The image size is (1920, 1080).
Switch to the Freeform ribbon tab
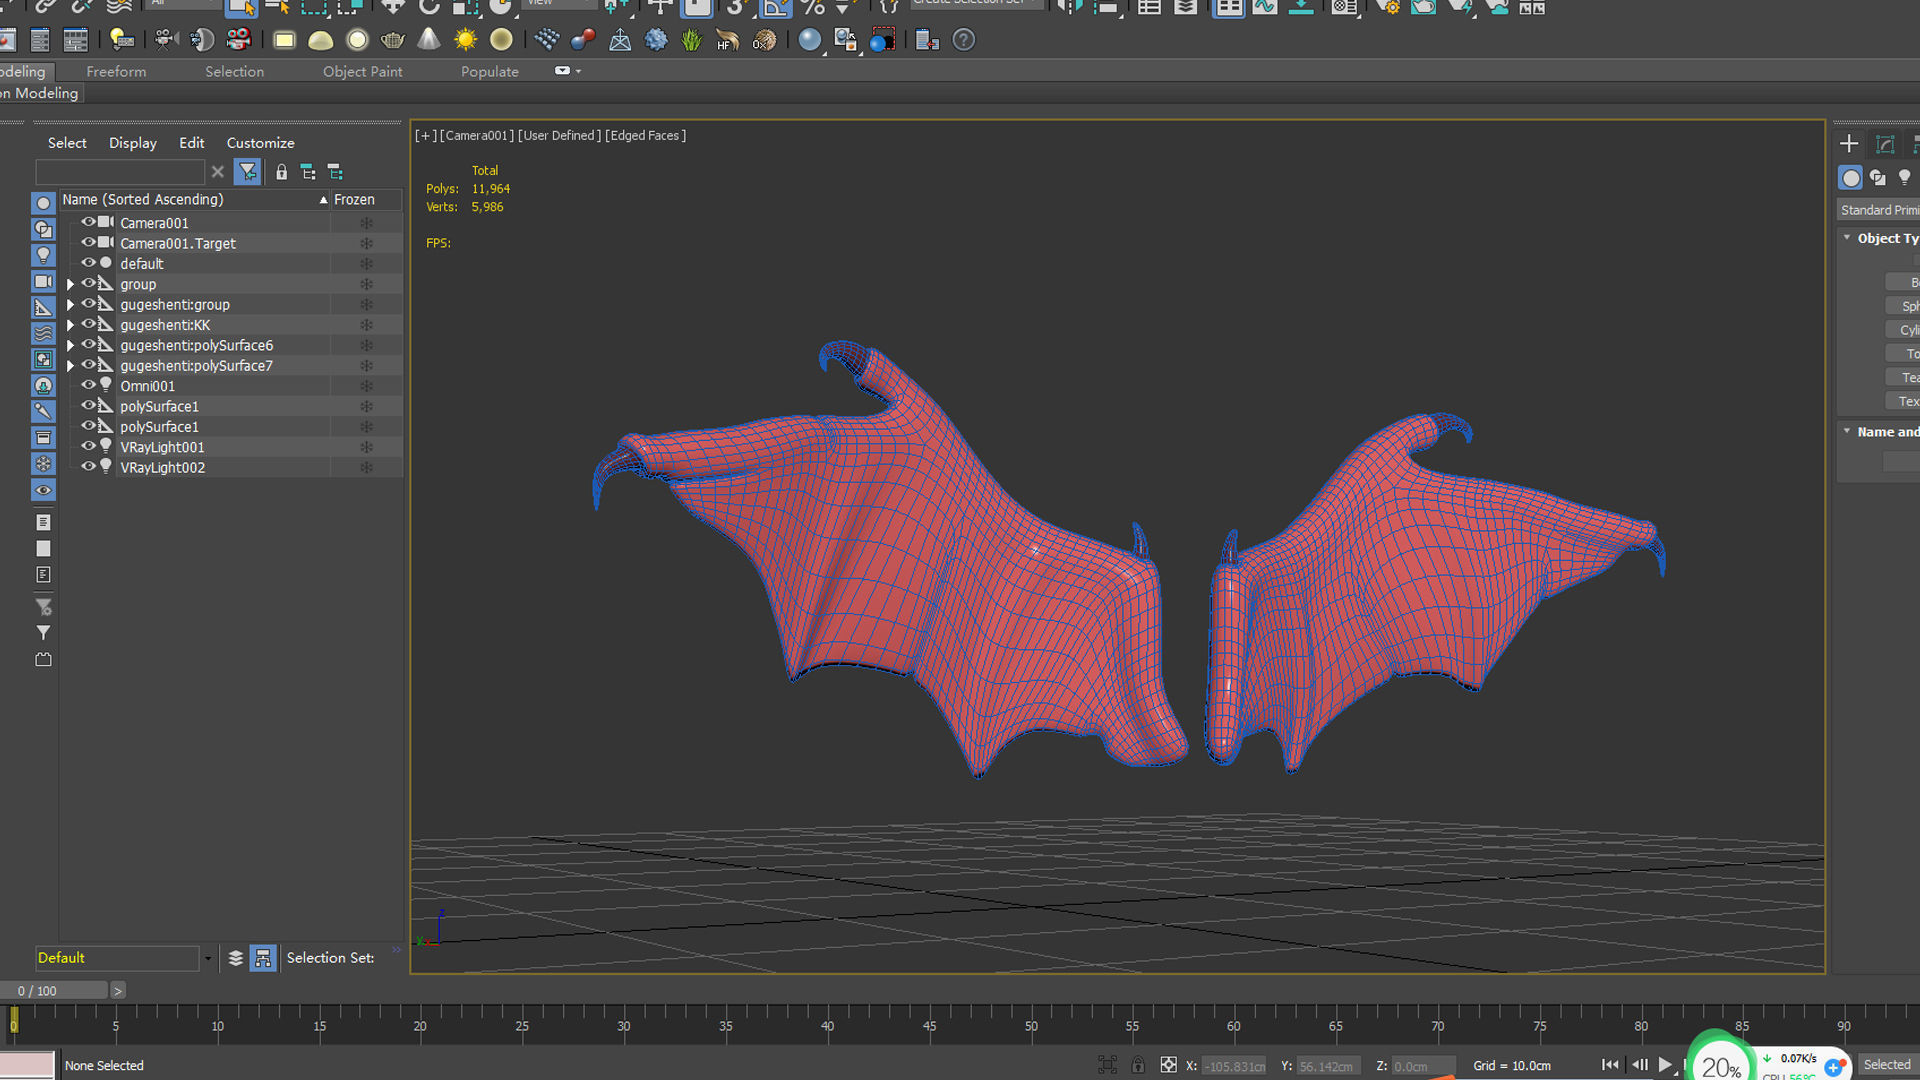[116, 72]
